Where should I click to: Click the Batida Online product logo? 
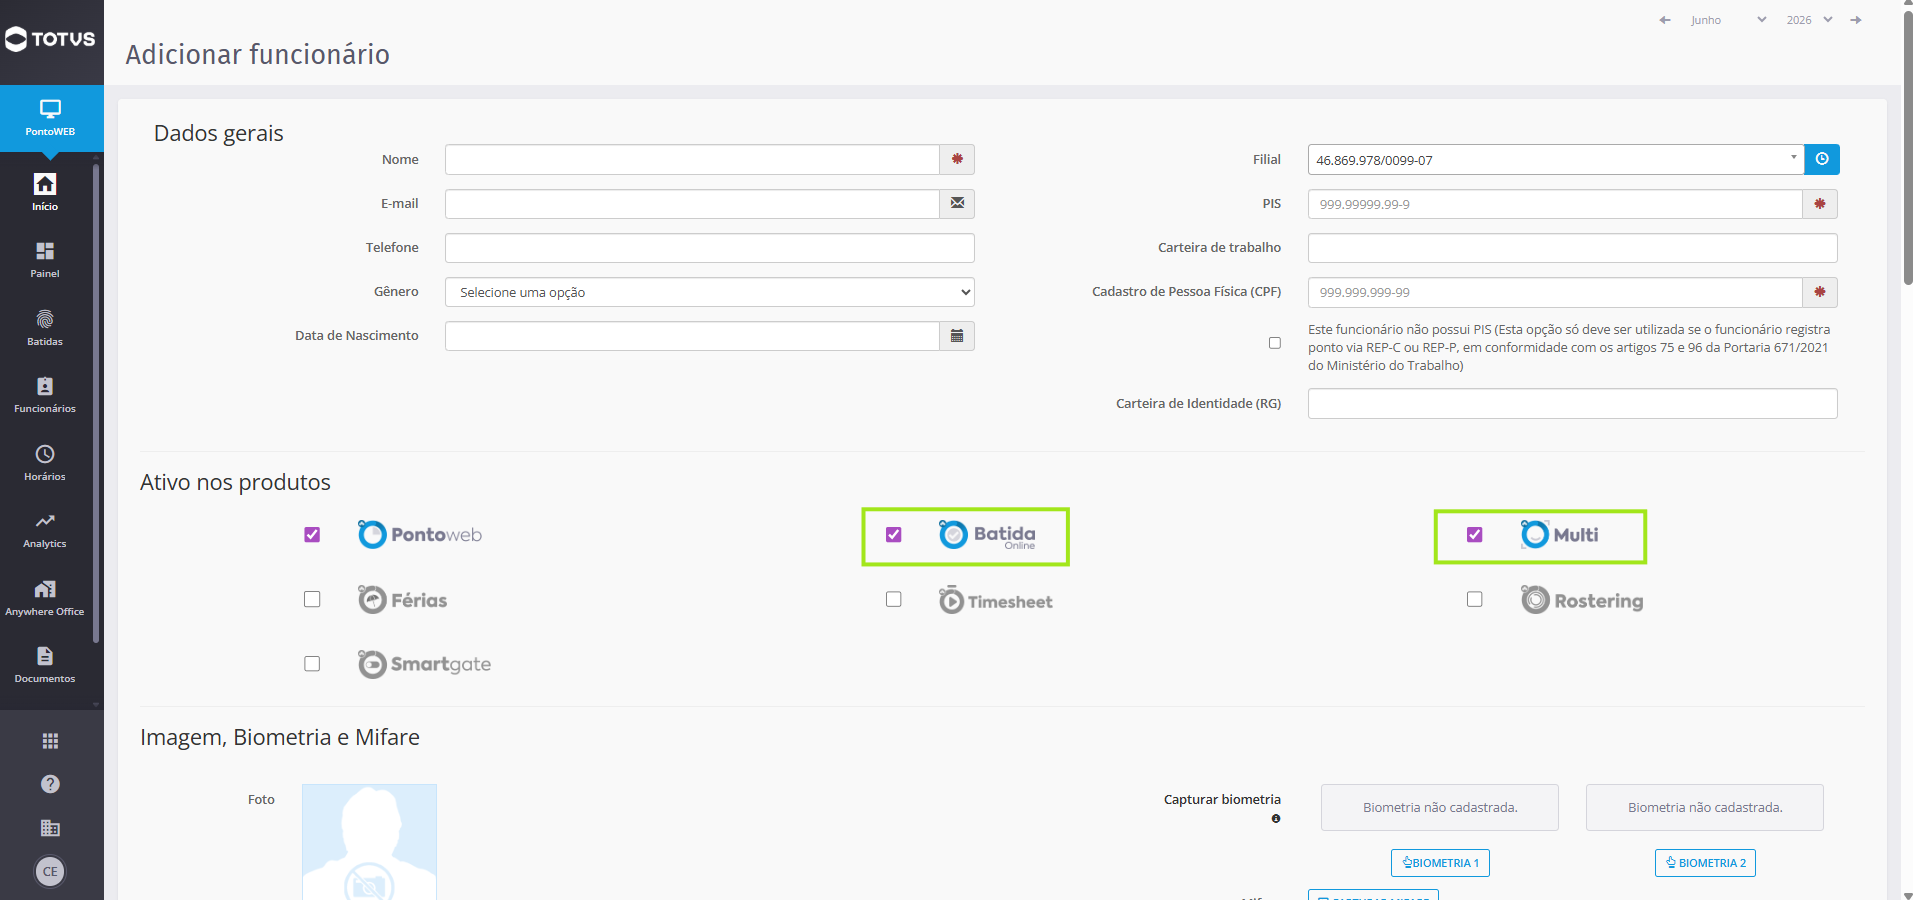tap(987, 535)
